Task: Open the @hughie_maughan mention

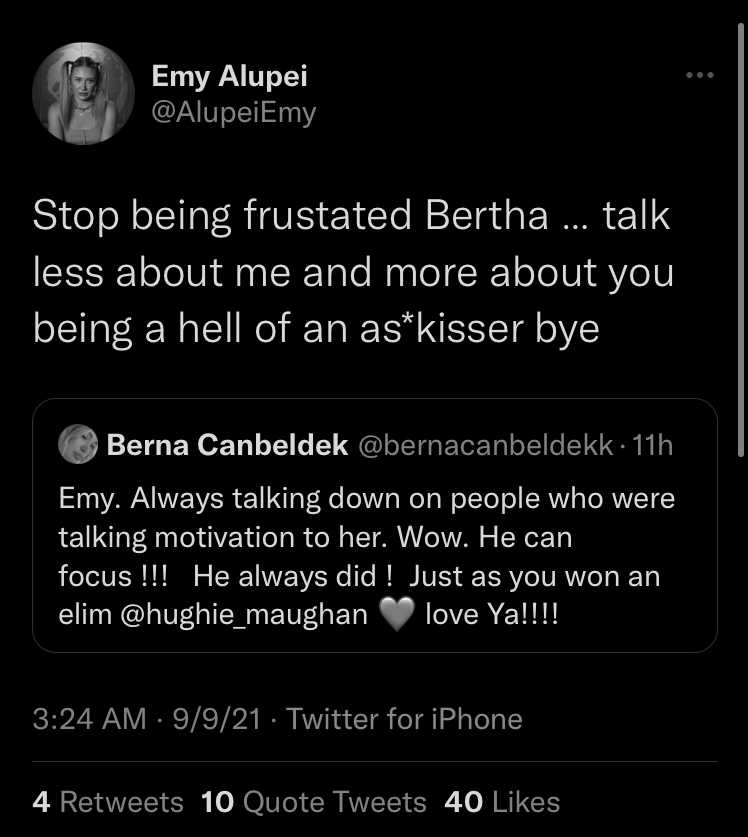Action: coord(244,615)
